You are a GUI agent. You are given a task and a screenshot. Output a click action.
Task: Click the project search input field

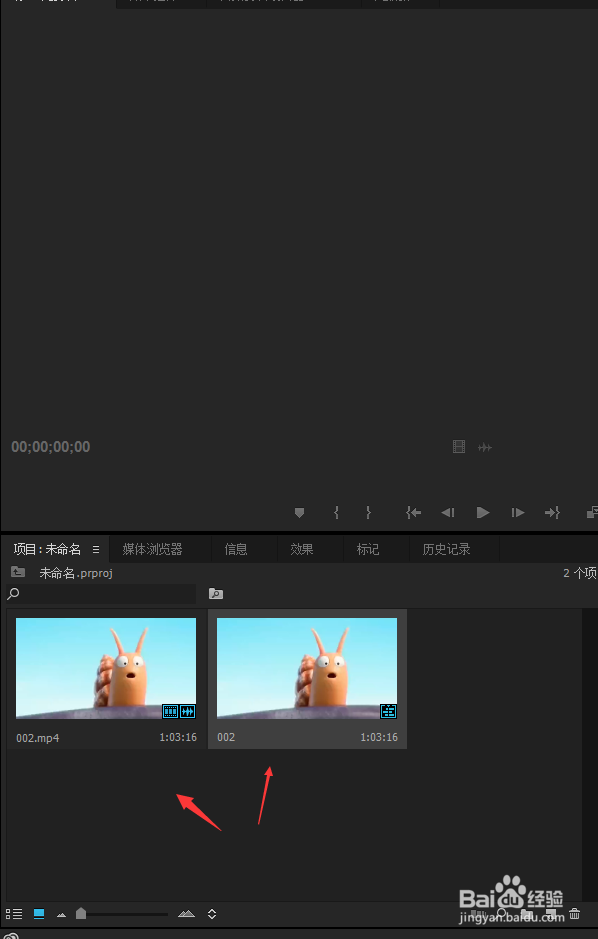tap(101, 593)
